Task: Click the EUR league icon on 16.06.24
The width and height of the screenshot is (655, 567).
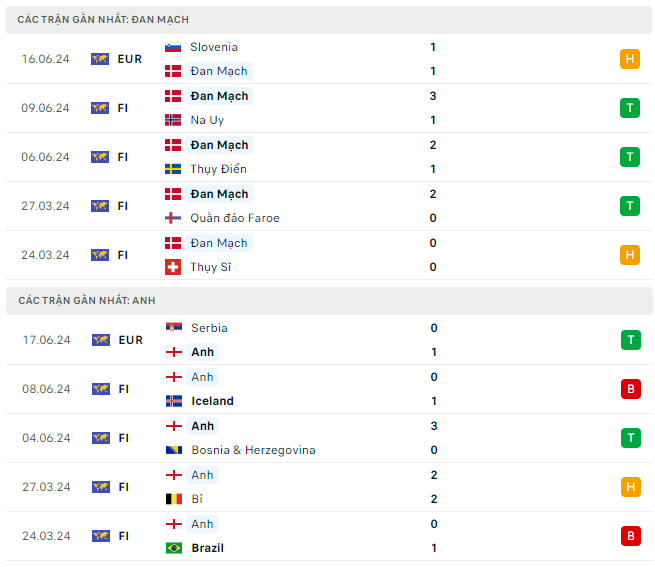Action: pyautogui.click(x=100, y=59)
